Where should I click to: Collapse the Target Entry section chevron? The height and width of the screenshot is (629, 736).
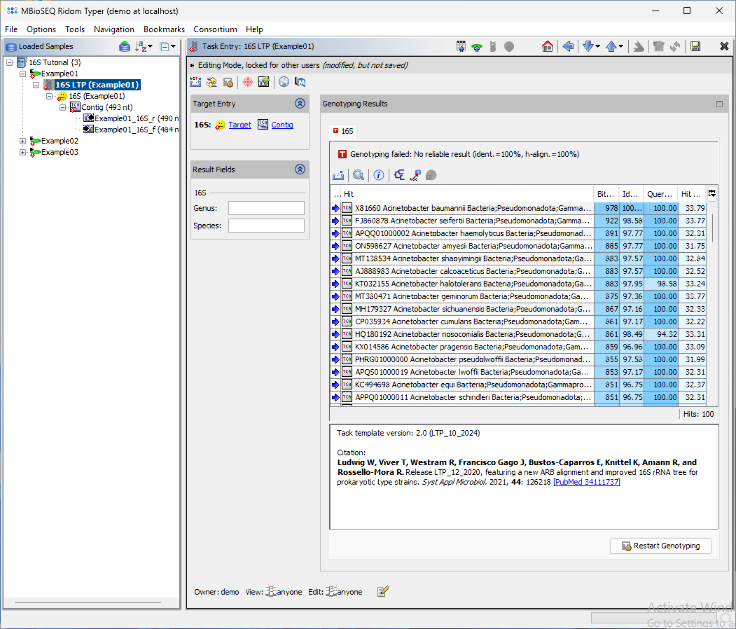[300, 104]
